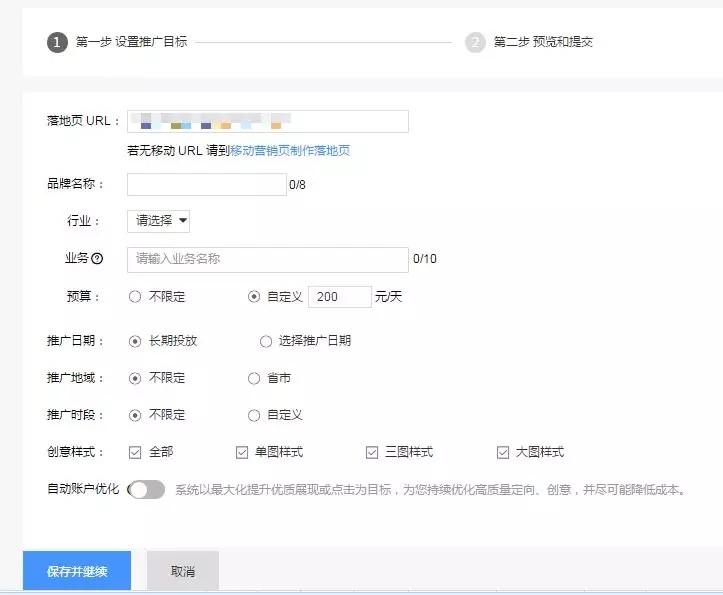Click 取消 button
The image size is (723, 595).
pyautogui.click(x=183, y=571)
